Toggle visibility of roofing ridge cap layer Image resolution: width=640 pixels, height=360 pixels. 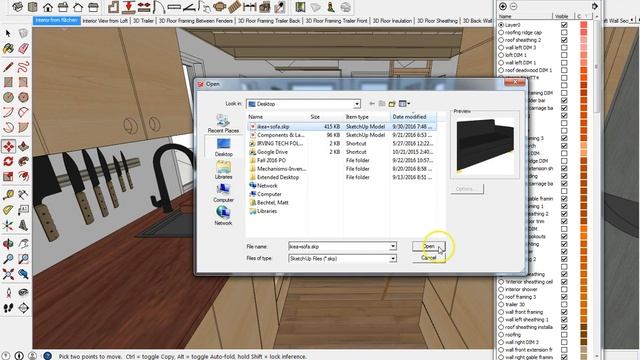564,32
